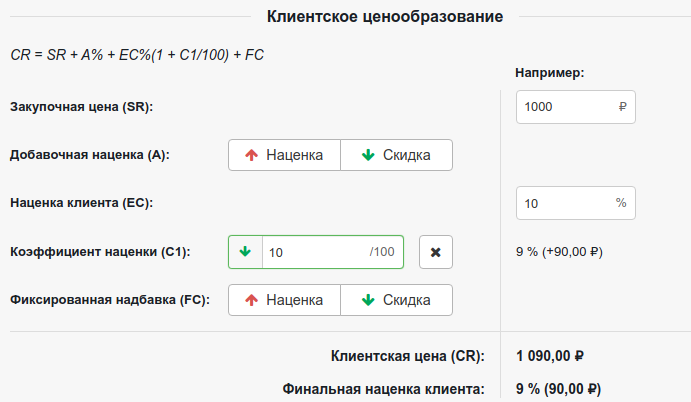
Task: Choose Наценка for Фиксированная надбавка (FC)
Action: 284,300
